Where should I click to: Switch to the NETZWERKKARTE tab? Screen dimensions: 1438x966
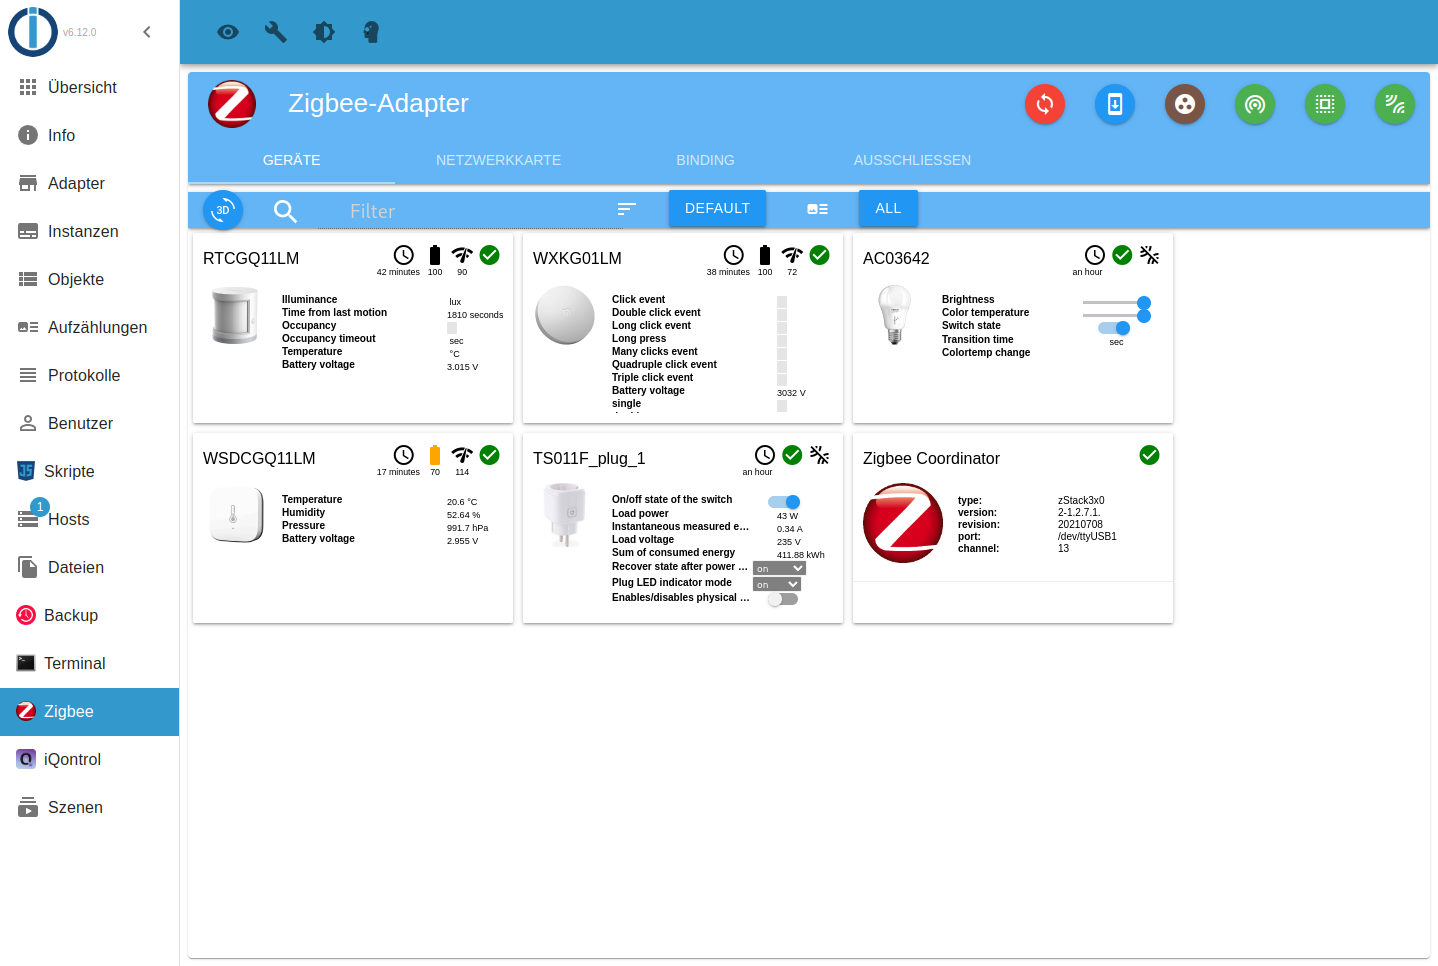(x=498, y=160)
